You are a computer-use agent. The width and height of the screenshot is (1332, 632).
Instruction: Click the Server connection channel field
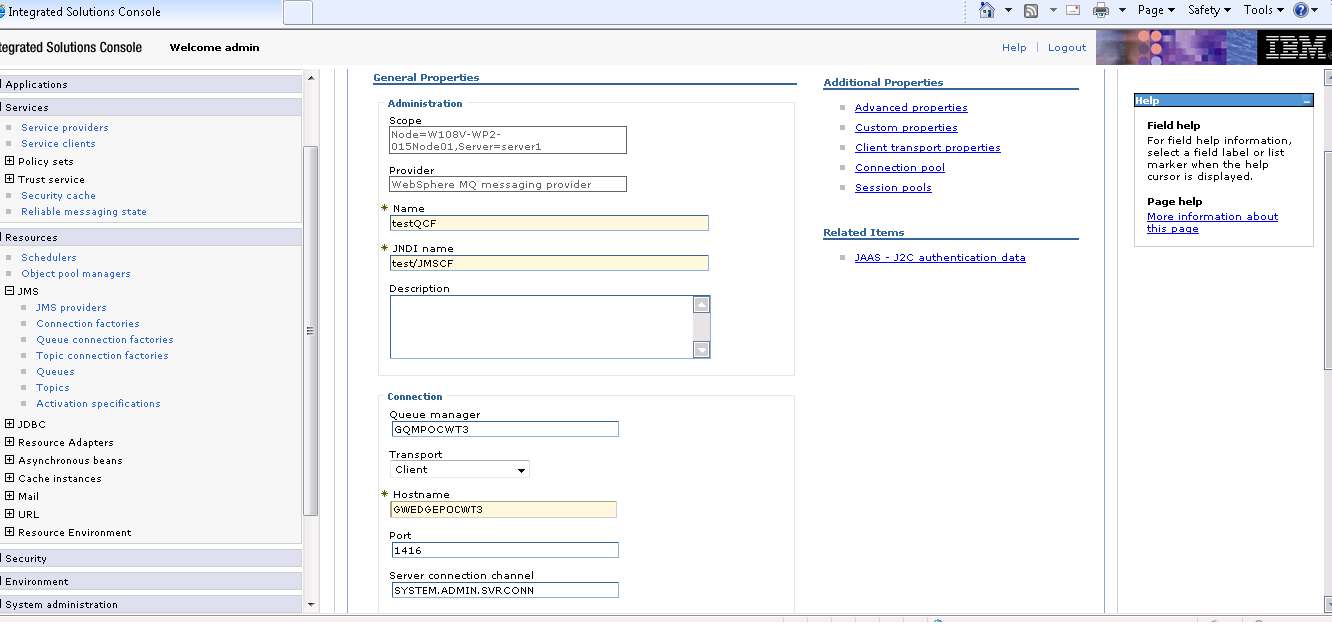click(505, 590)
